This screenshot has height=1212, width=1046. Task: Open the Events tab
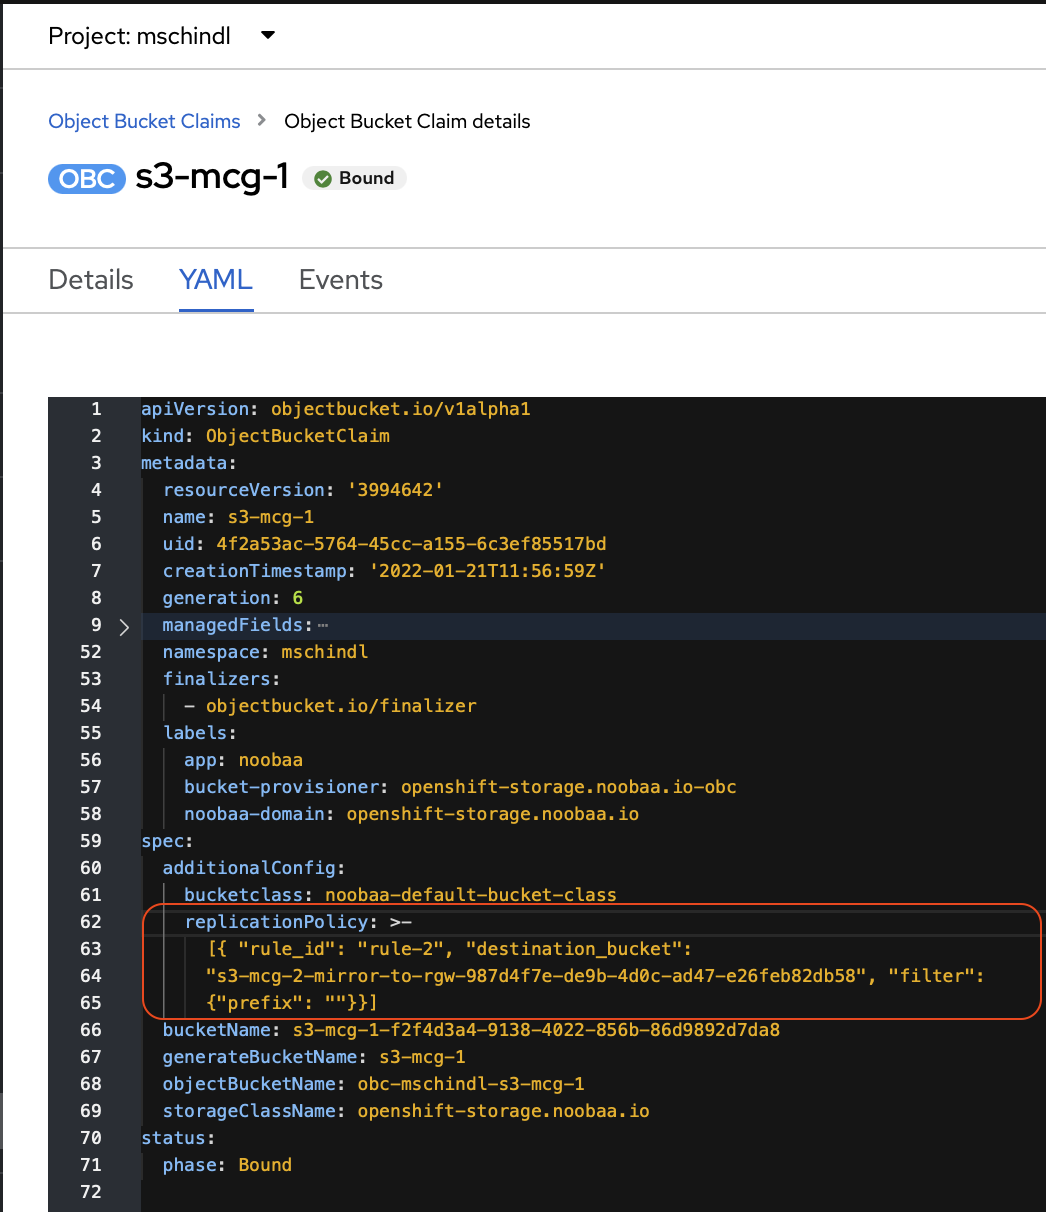(x=341, y=280)
